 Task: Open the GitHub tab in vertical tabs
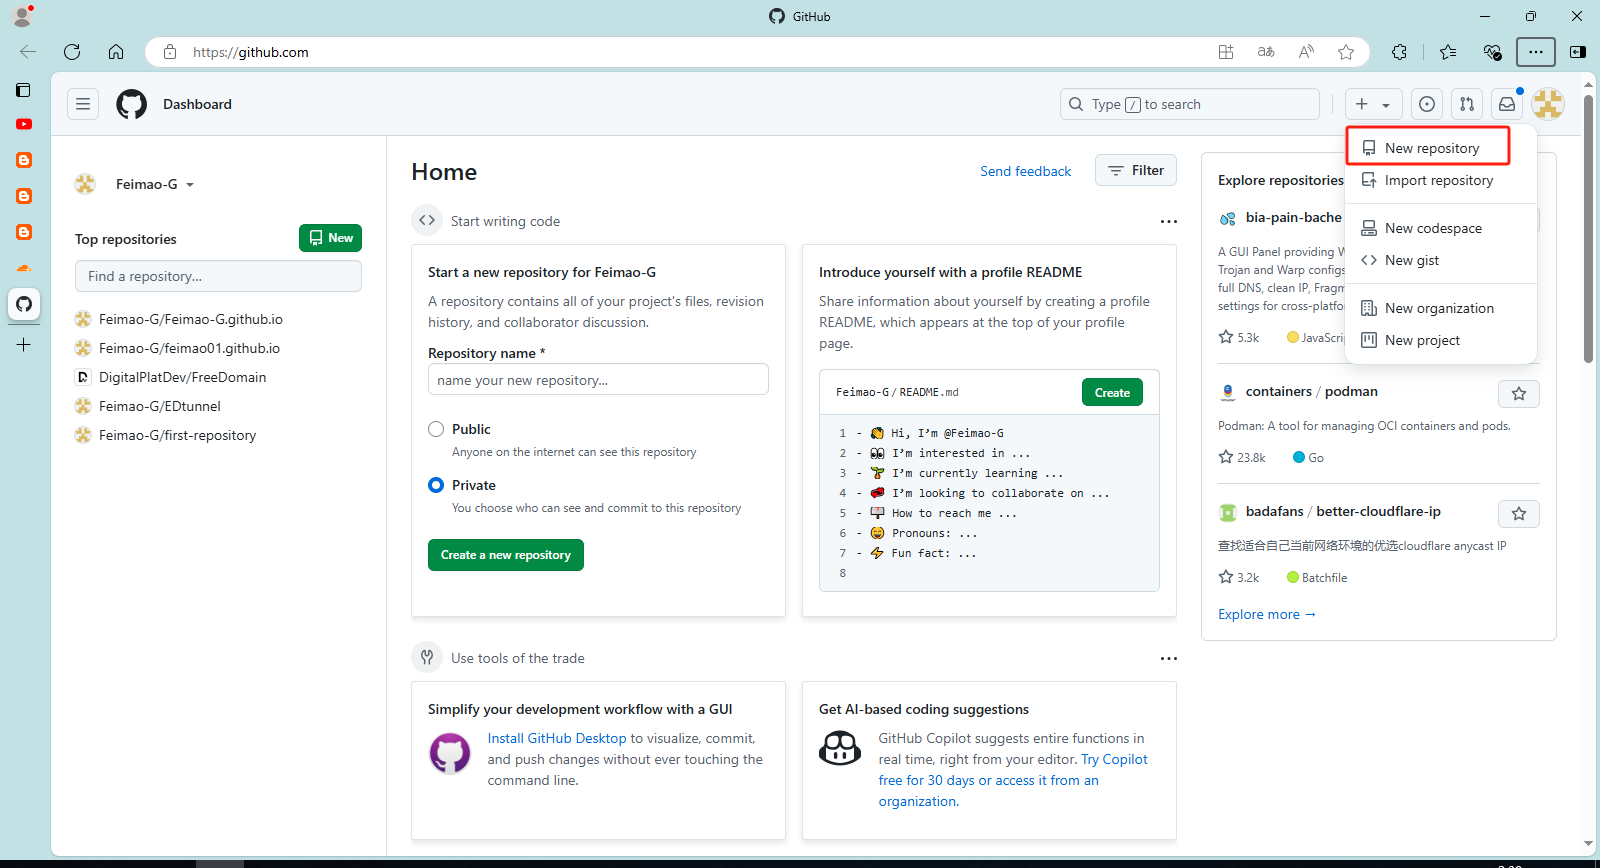[24, 304]
